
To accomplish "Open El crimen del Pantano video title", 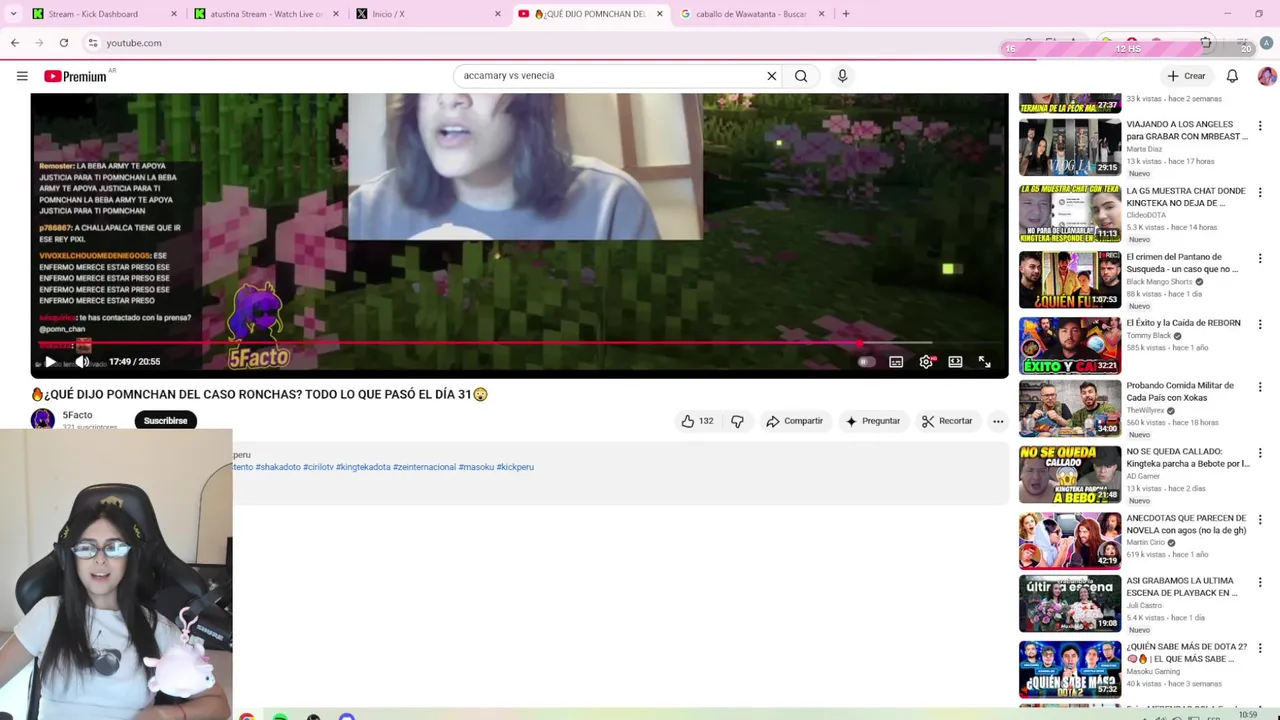I will click(x=1183, y=263).
